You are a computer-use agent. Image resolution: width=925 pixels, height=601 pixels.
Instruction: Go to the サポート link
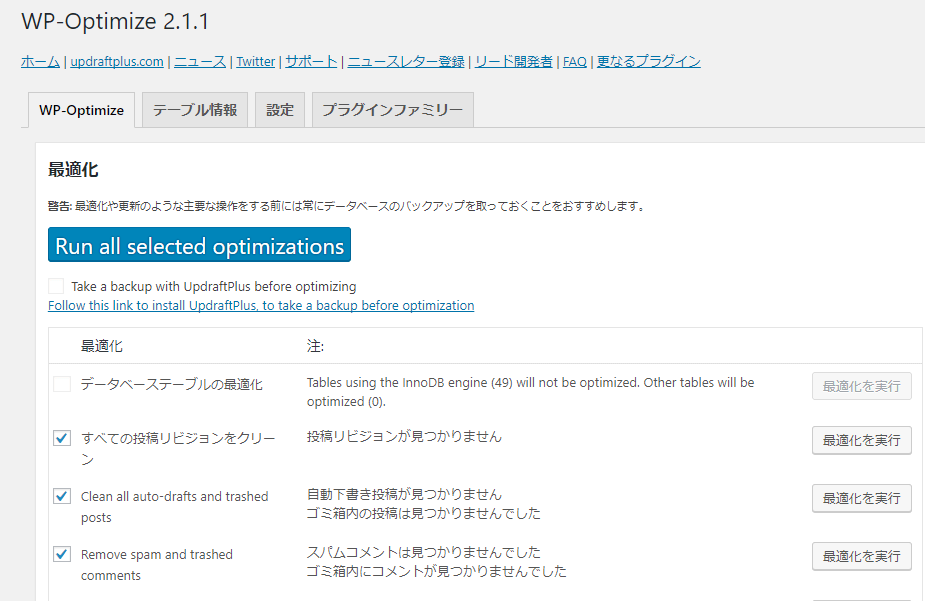tap(311, 61)
